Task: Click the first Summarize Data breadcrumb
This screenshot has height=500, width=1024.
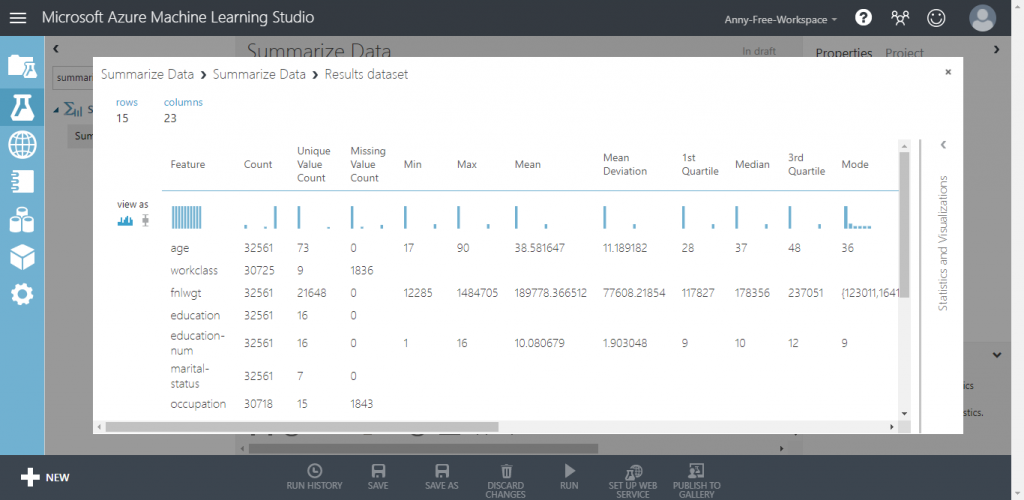Action: point(147,74)
